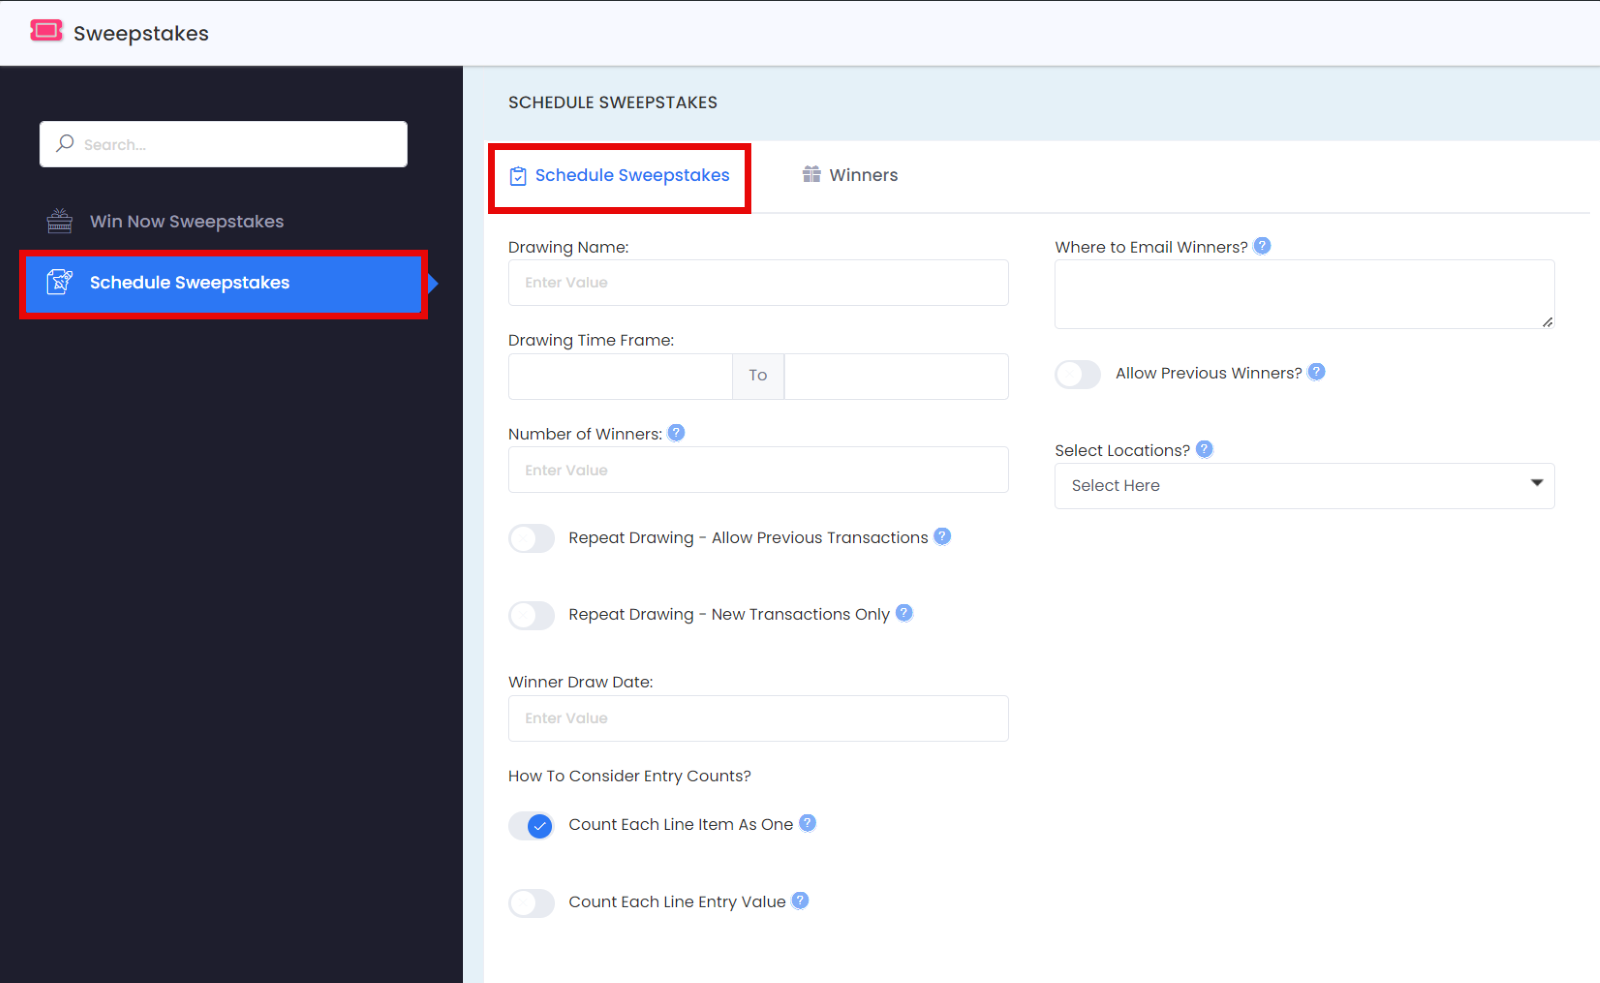The height and width of the screenshot is (983, 1600).
Task: Click the textarea resize handle corner
Action: pyautogui.click(x=1547, y=321)
